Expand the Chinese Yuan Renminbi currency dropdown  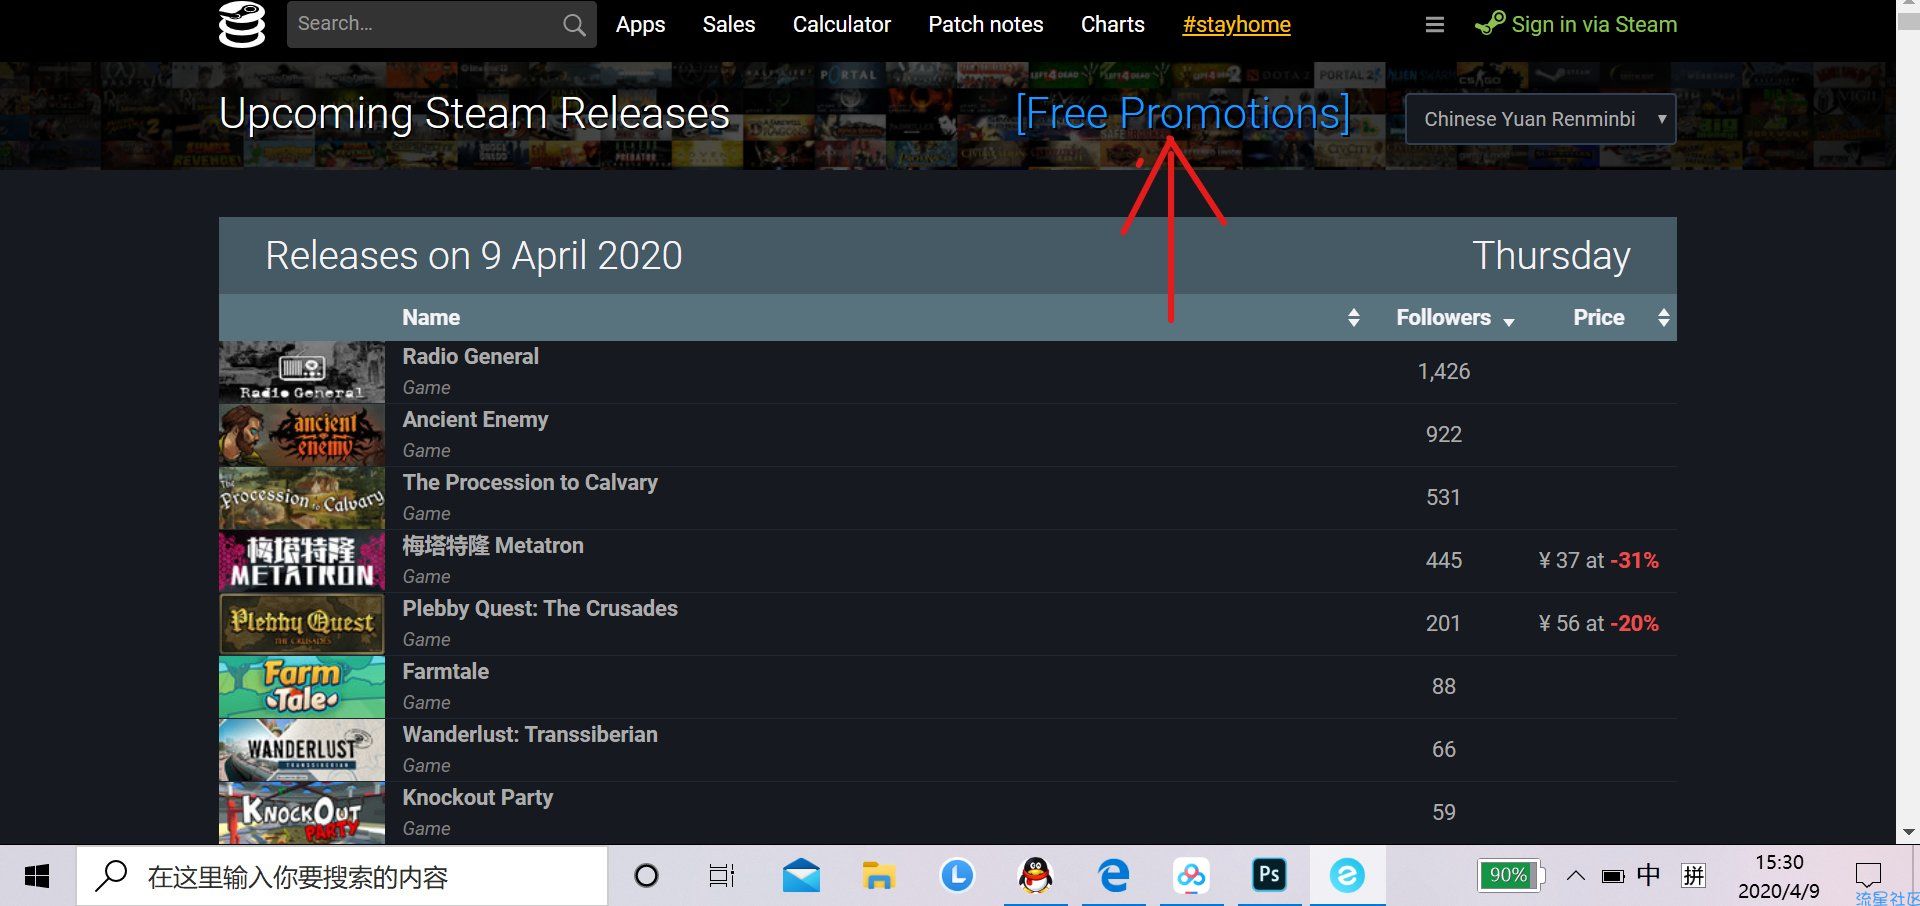[1541, 119]
